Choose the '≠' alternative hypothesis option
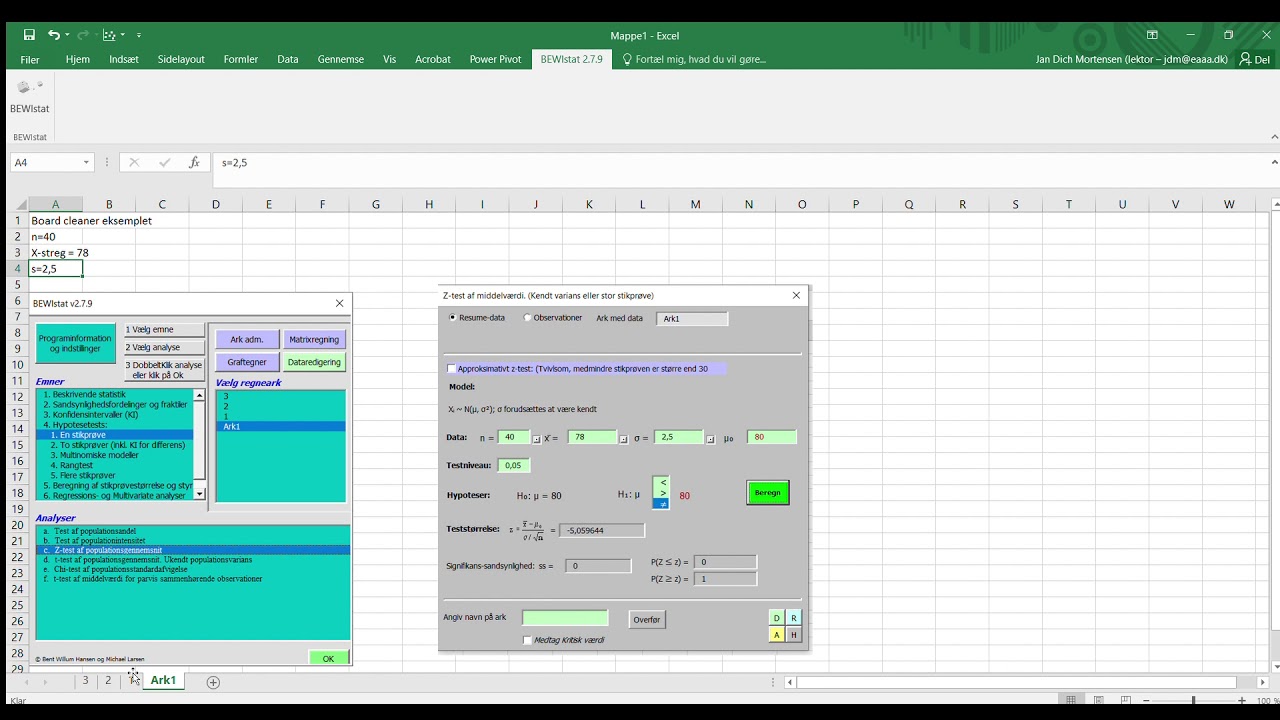Image resolution: width=1280 pixels, height=720 pixels. [x=663, y=504]
